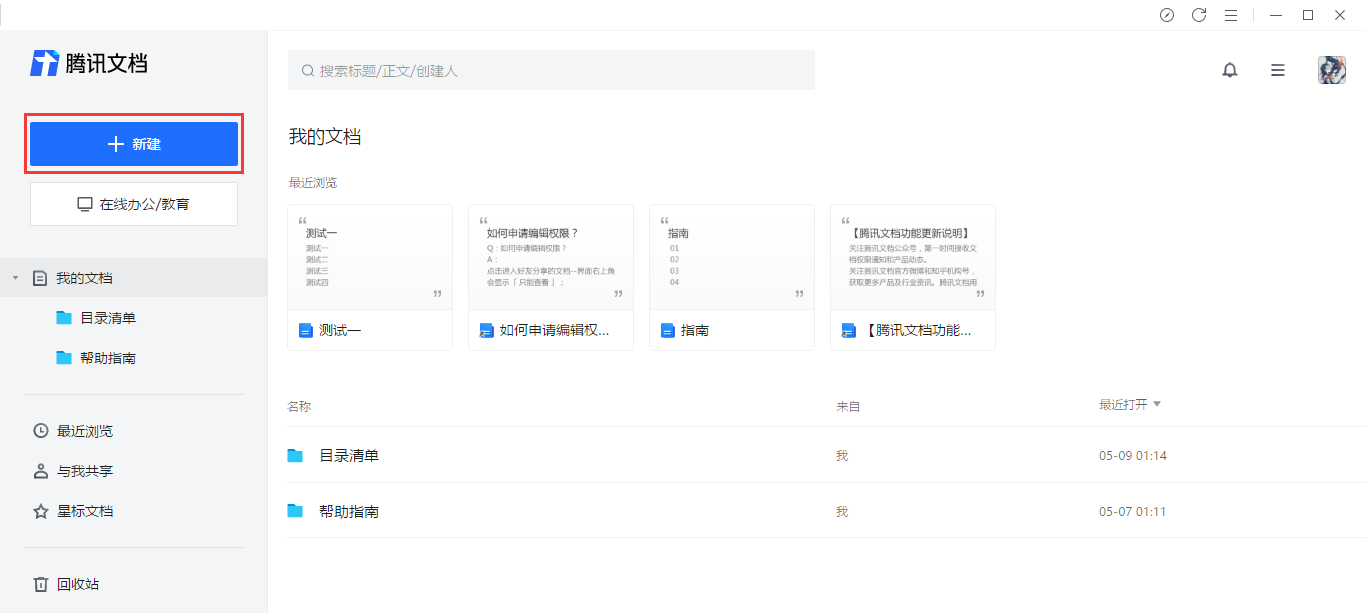This screenshot has height=613, width=1366.
Task: Click doc icon on 腾讯文档功能 card
Action: [849, 330]
